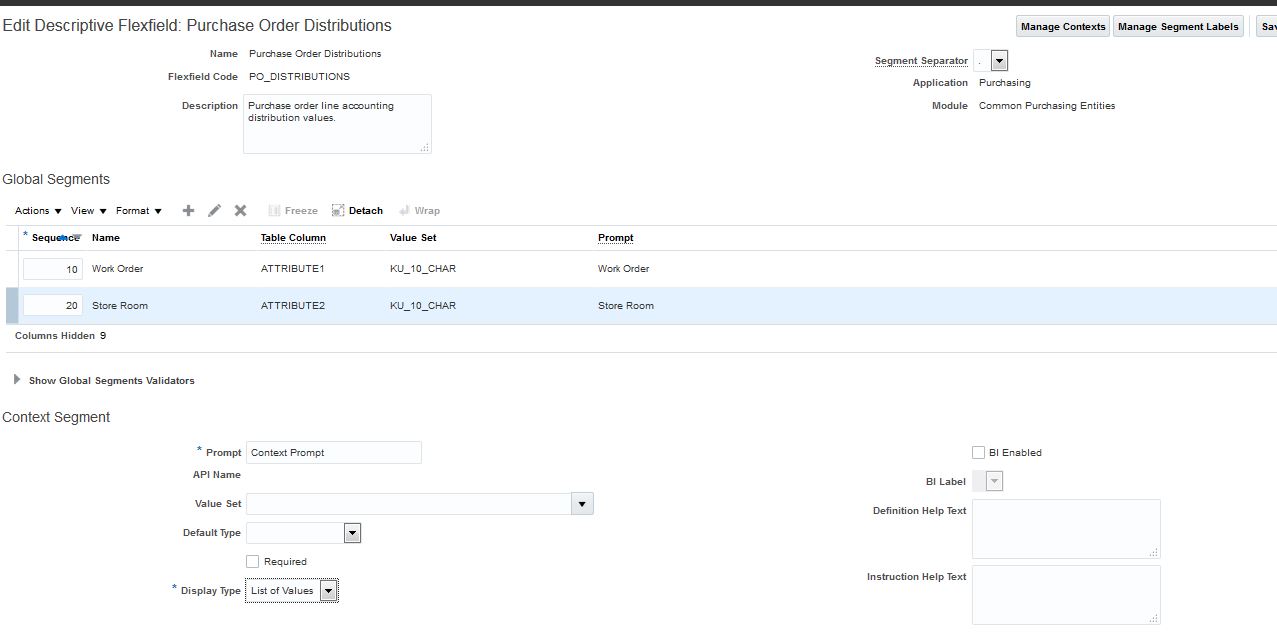
Task: Click the Delete X icon
Action: click(x=240, y=210)
